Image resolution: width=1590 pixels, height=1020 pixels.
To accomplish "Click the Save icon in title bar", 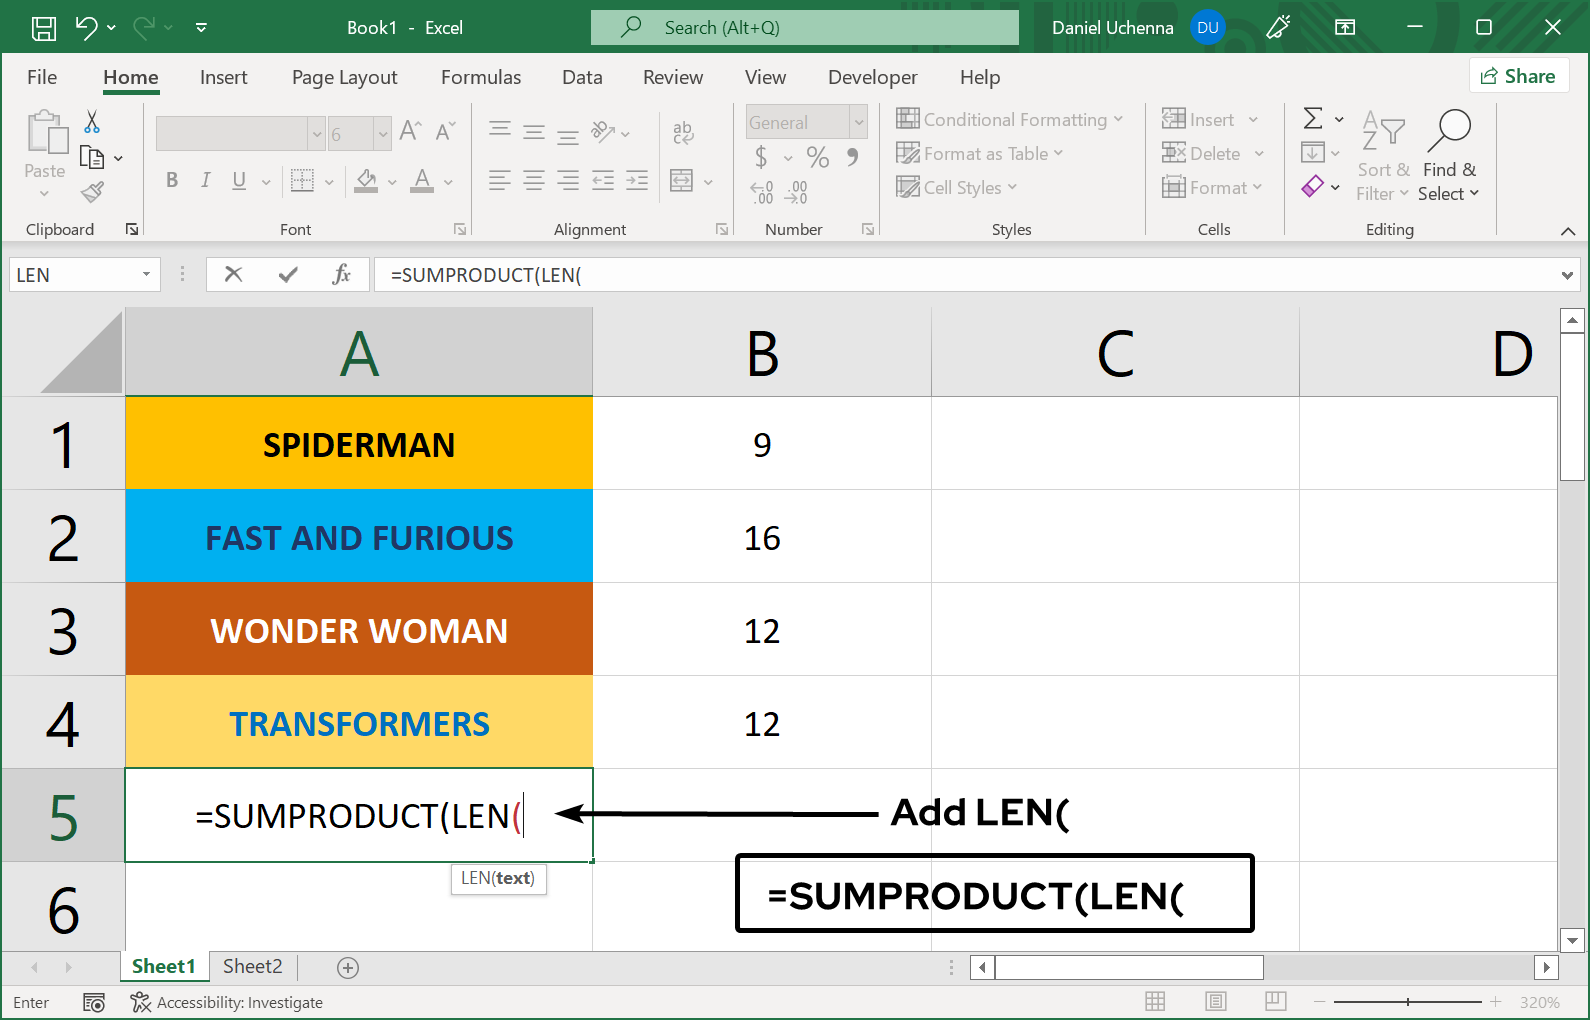I will pyautogui.click(x=44, y=28).
